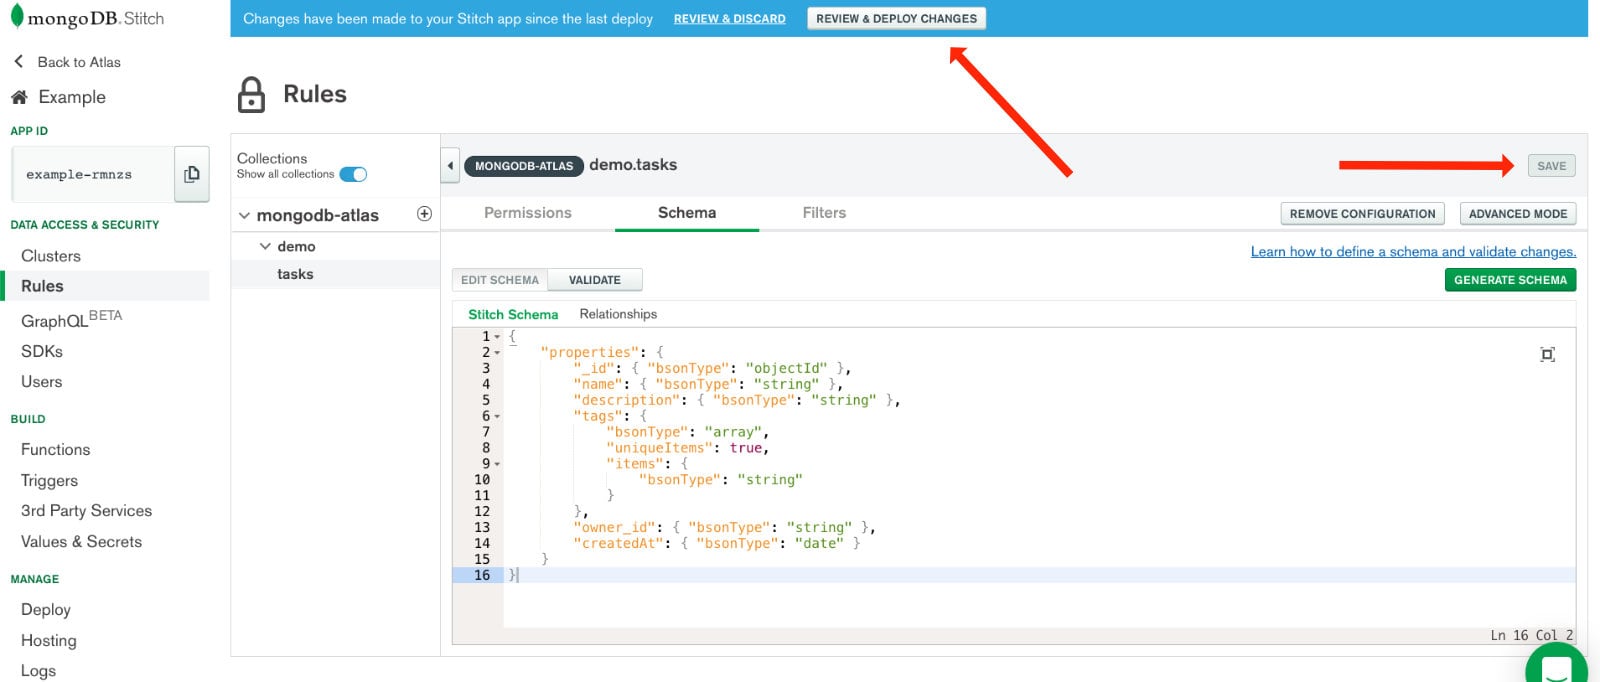Screen dimensions: 1600x682
Task: Open GraphQL Beta in the sidebar
Action: pyautogui.click(x=71, y=319)
